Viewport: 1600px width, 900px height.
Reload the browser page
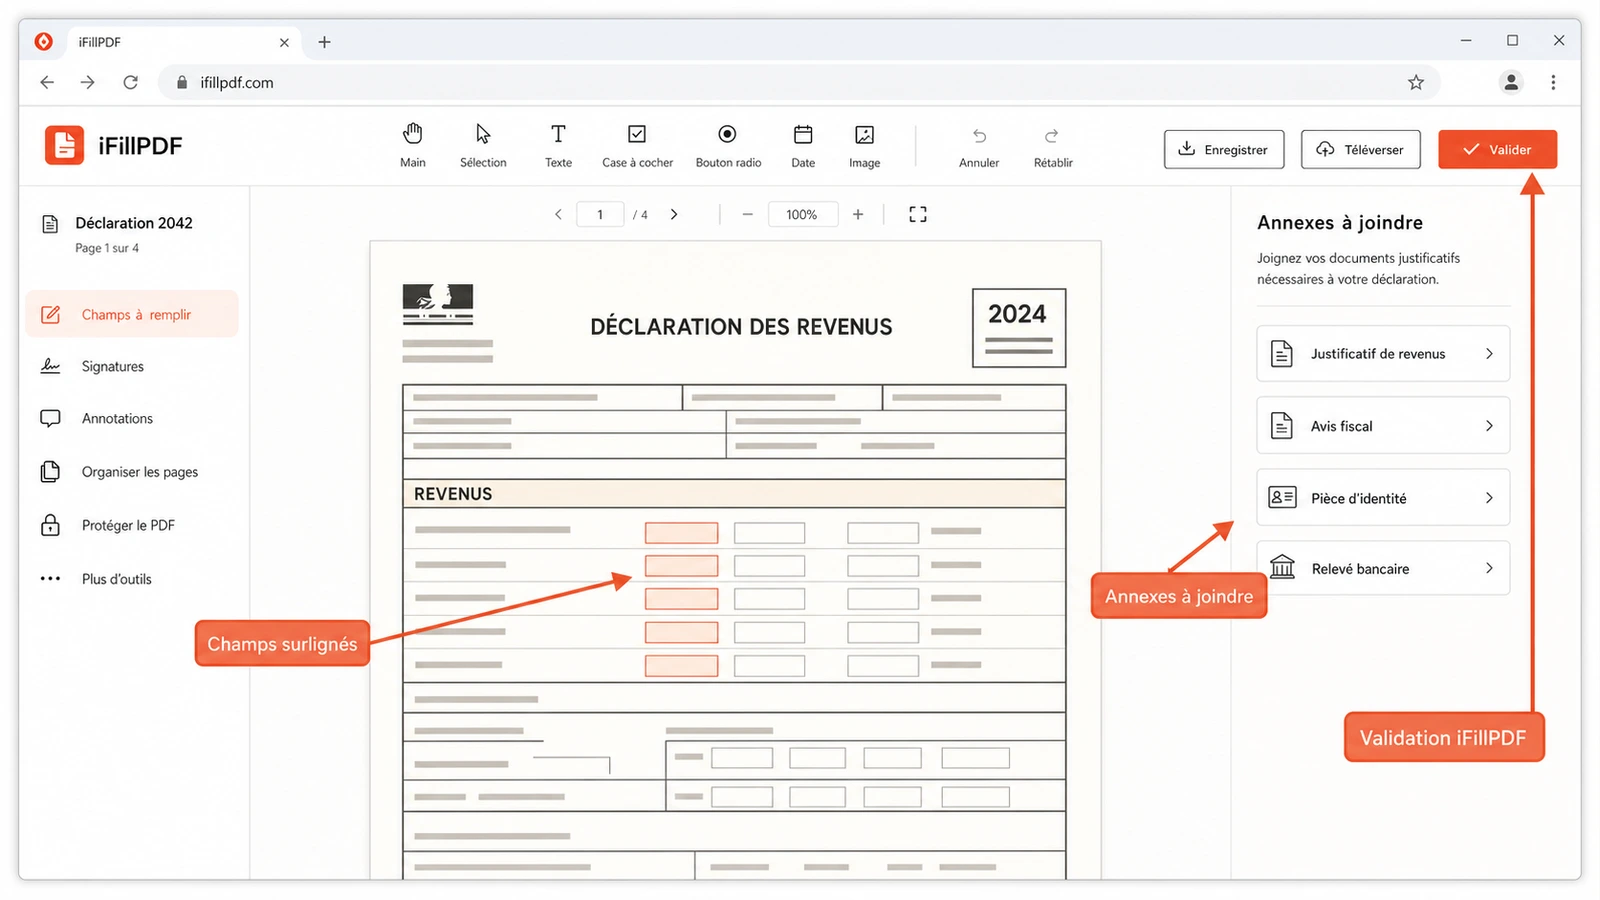[130, 82]
